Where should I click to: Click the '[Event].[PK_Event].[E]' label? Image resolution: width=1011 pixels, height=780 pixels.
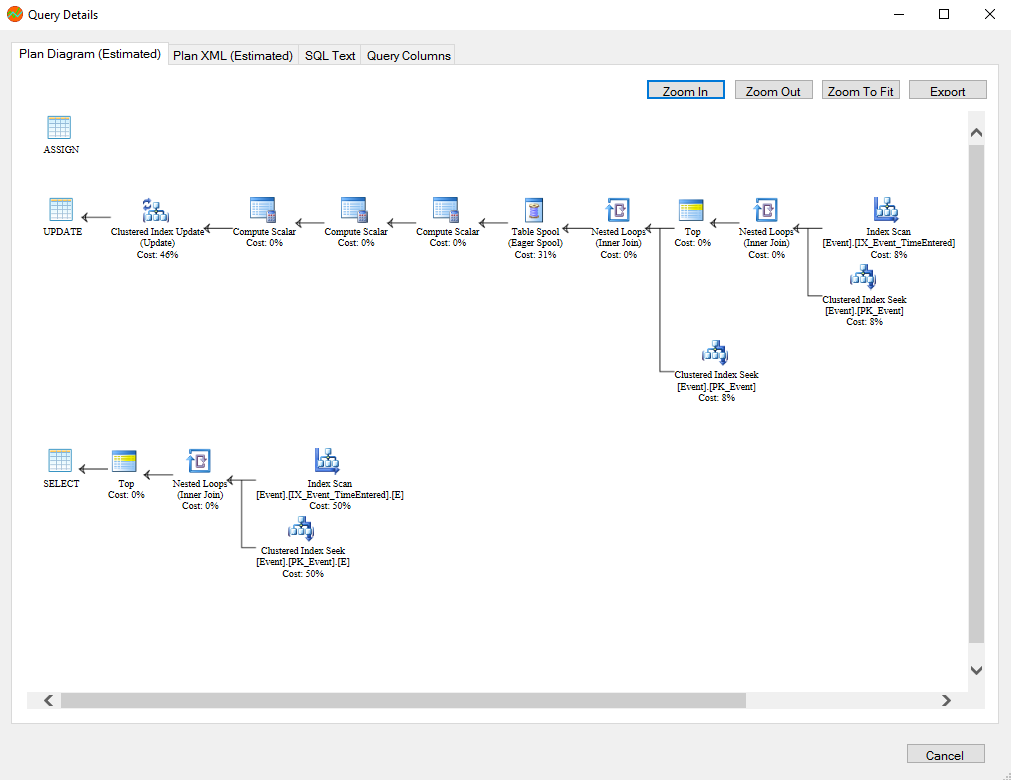click(303, 562)
